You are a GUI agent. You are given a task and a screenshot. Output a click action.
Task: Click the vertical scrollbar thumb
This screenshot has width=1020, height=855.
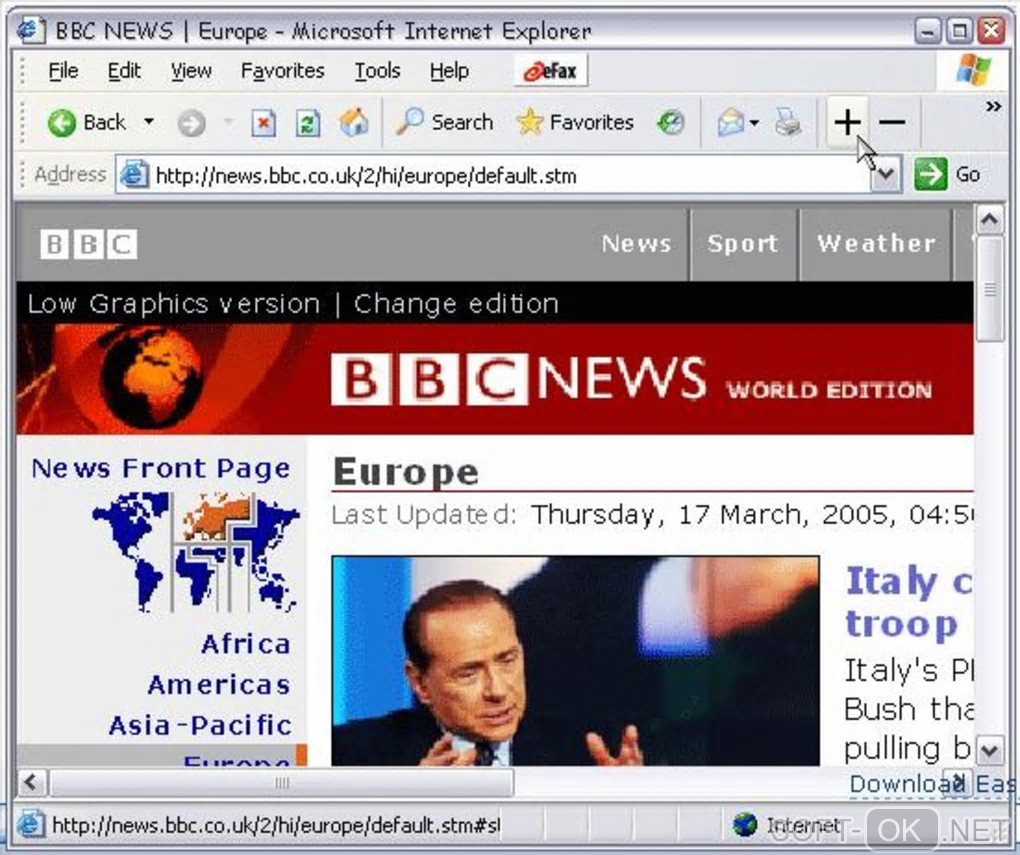(989, 288)
